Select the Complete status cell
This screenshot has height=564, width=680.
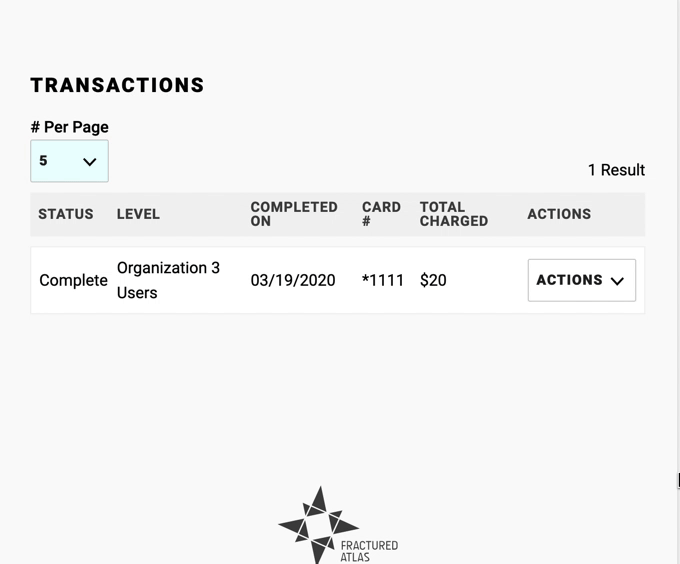tap(73, 280)
